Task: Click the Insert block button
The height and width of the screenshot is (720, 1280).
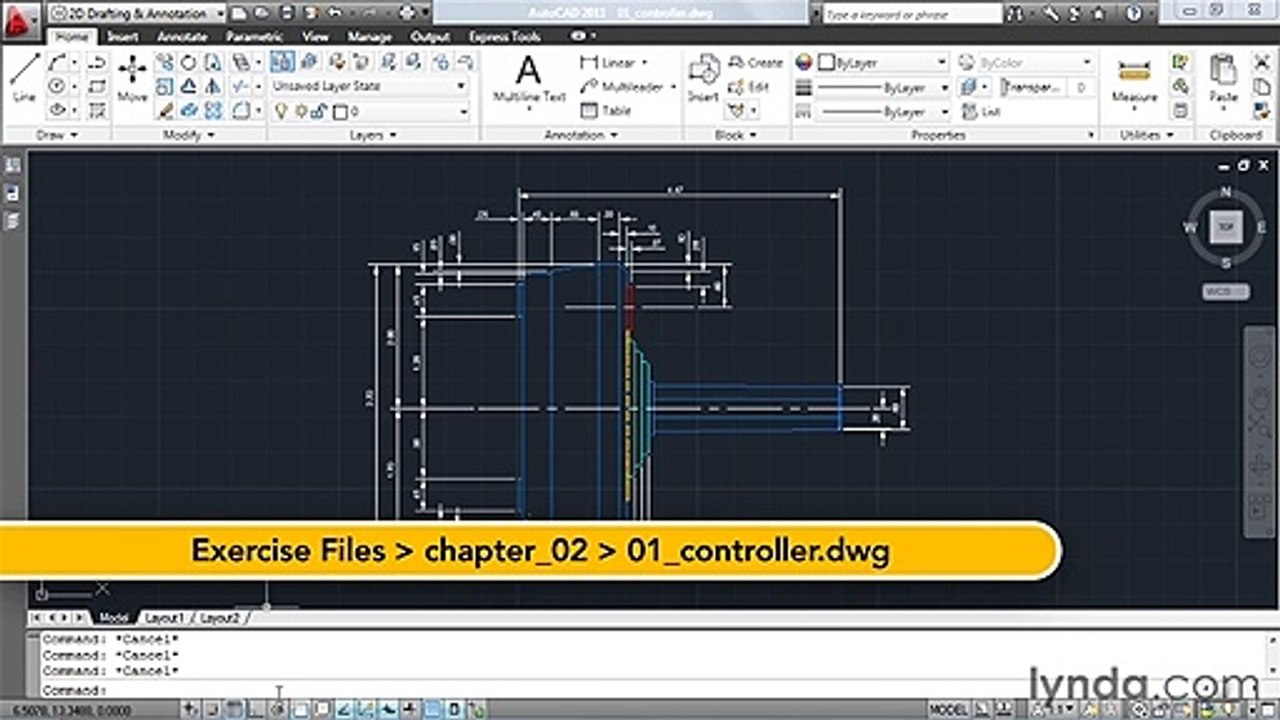Action: coord(703,79)
